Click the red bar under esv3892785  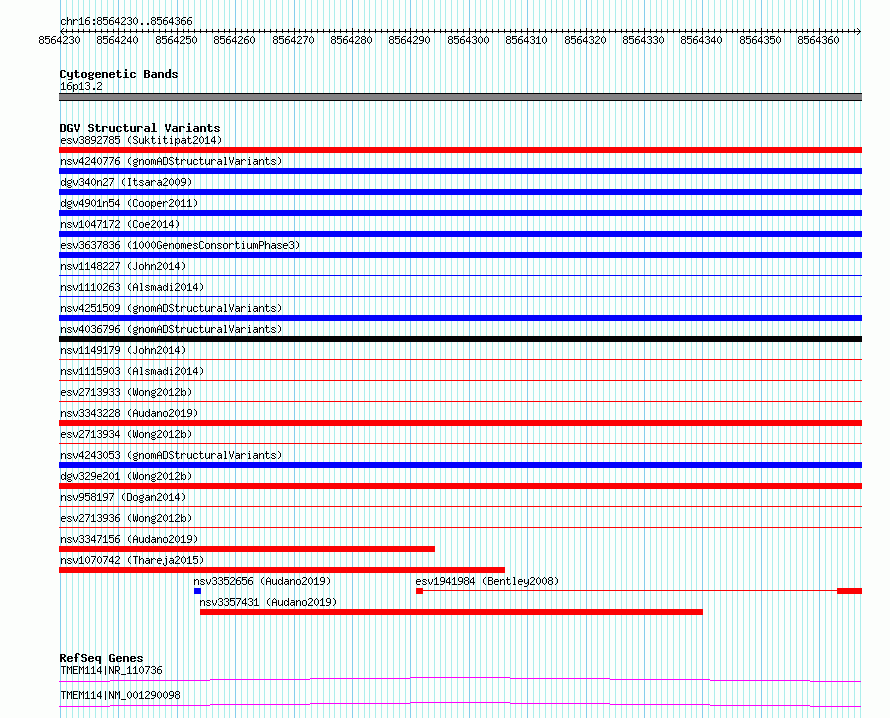(x=460, y=150)
